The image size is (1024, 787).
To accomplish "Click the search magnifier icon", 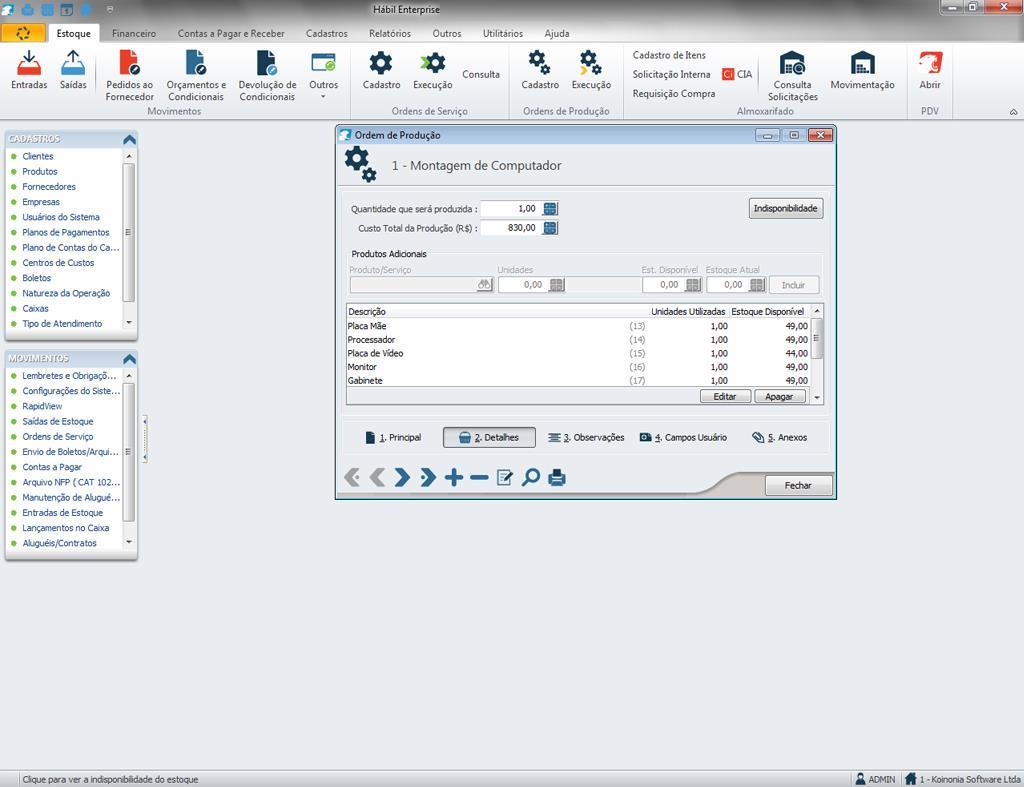I will 530,477.
